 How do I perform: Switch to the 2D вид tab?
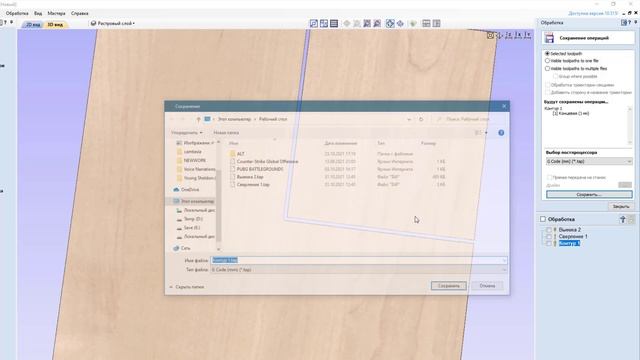pyautogui.click(x=33, y=24)
